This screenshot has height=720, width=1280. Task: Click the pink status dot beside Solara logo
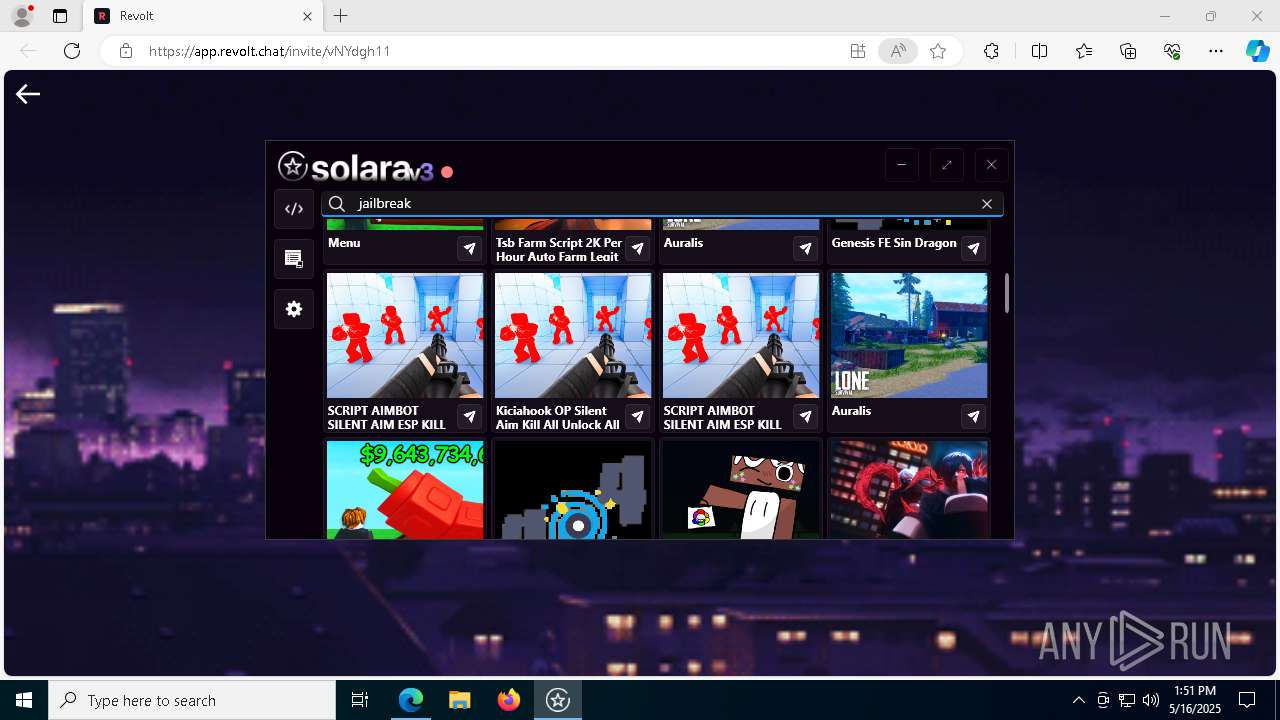pyautogui.click(x=447, y=172)
